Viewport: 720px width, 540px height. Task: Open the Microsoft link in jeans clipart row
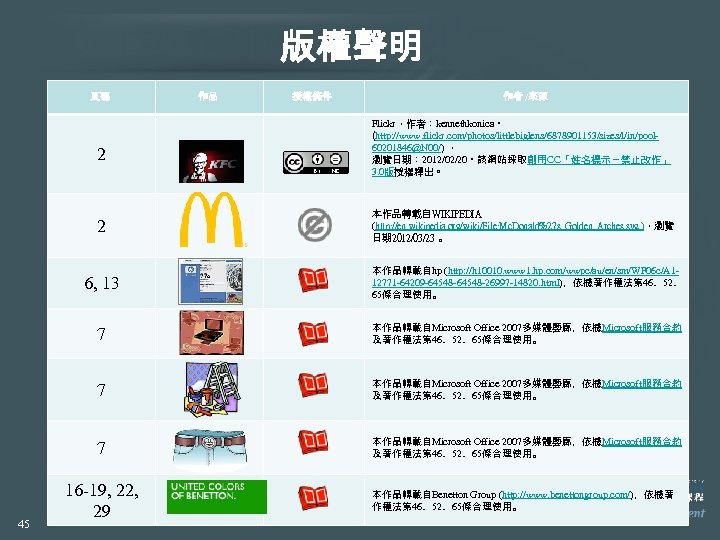click(x=641, y=441)
